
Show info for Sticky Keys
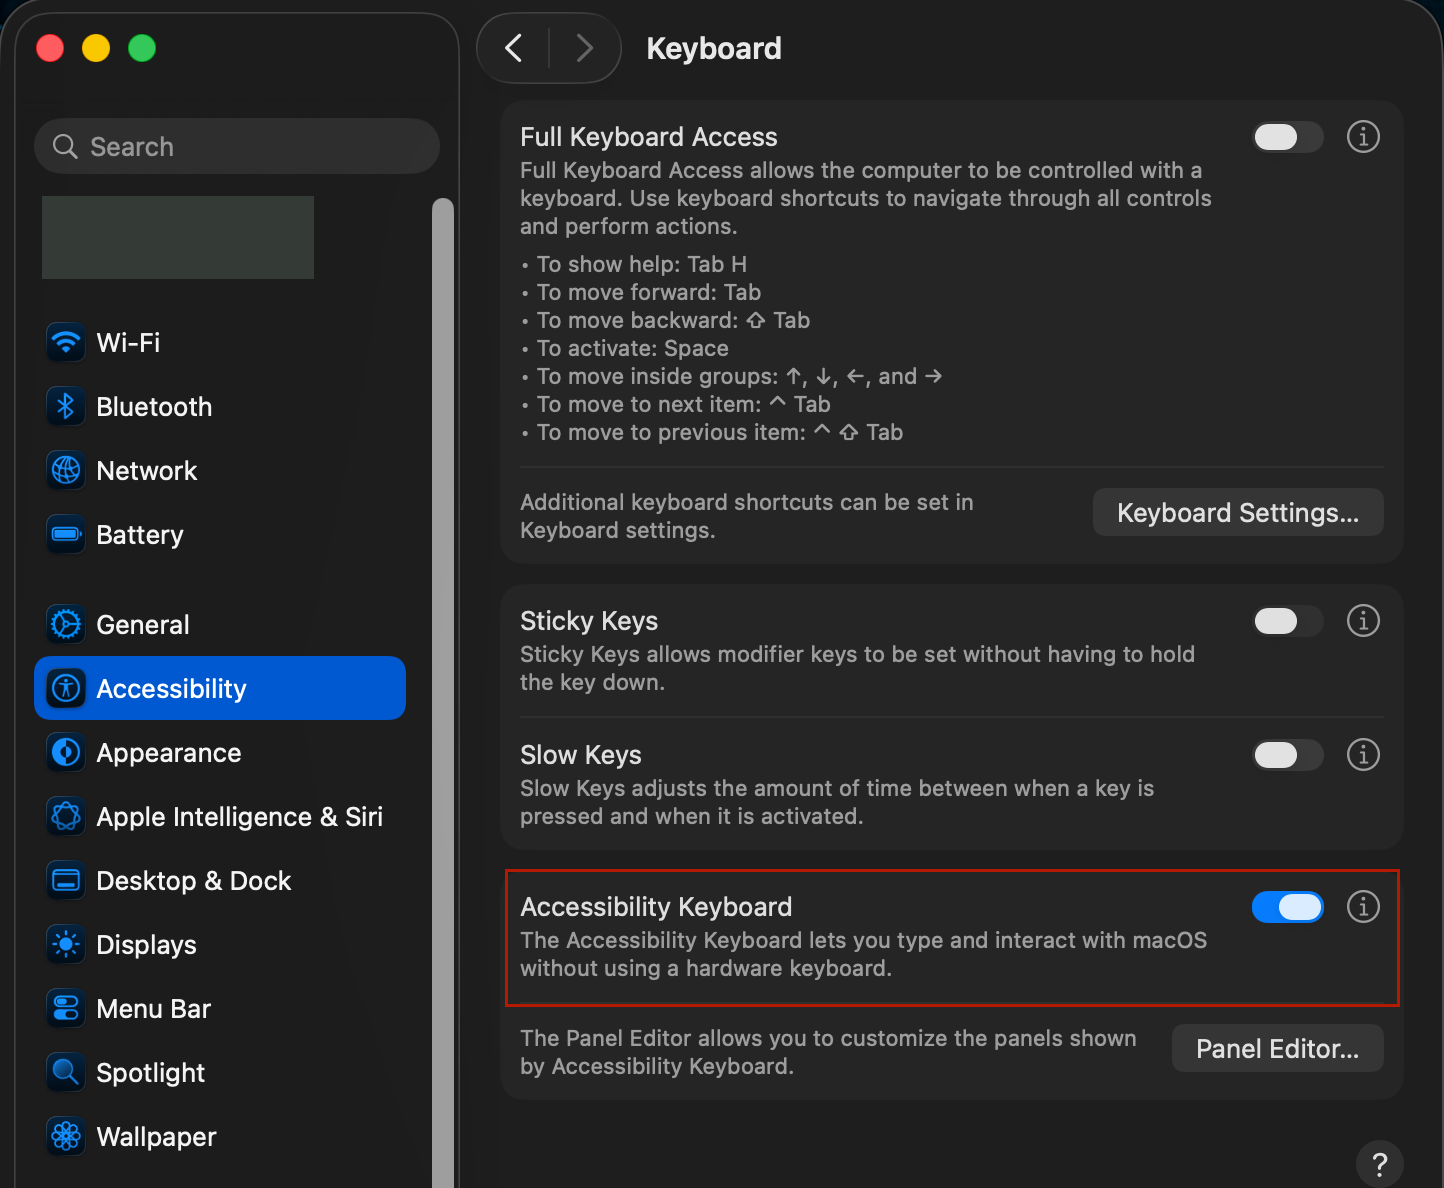pos(1363,621)
